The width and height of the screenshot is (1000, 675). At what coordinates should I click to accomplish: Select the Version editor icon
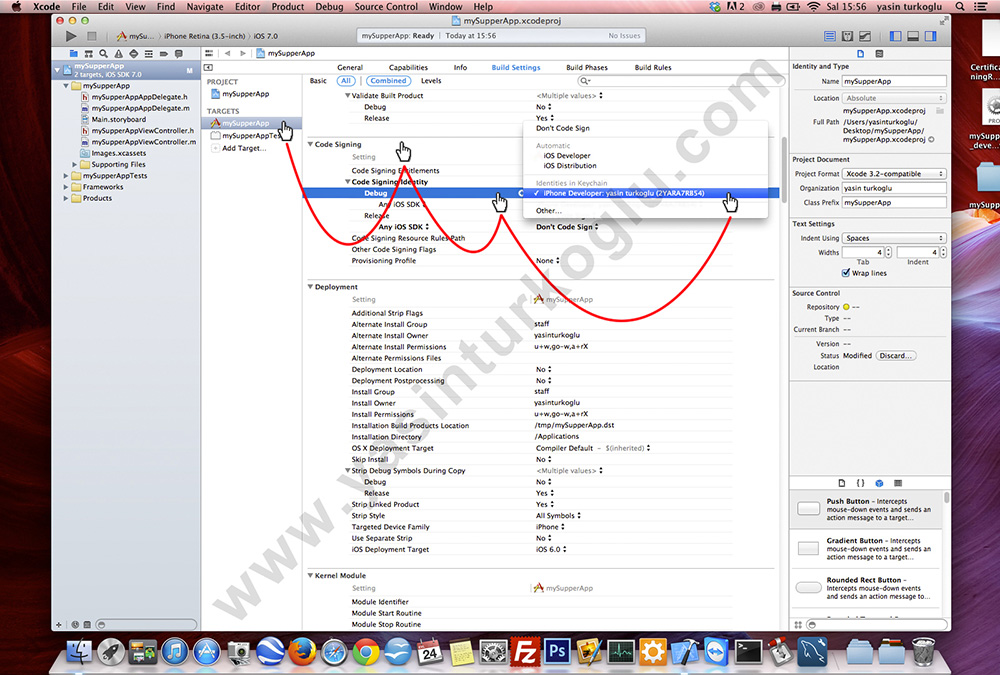865,36
